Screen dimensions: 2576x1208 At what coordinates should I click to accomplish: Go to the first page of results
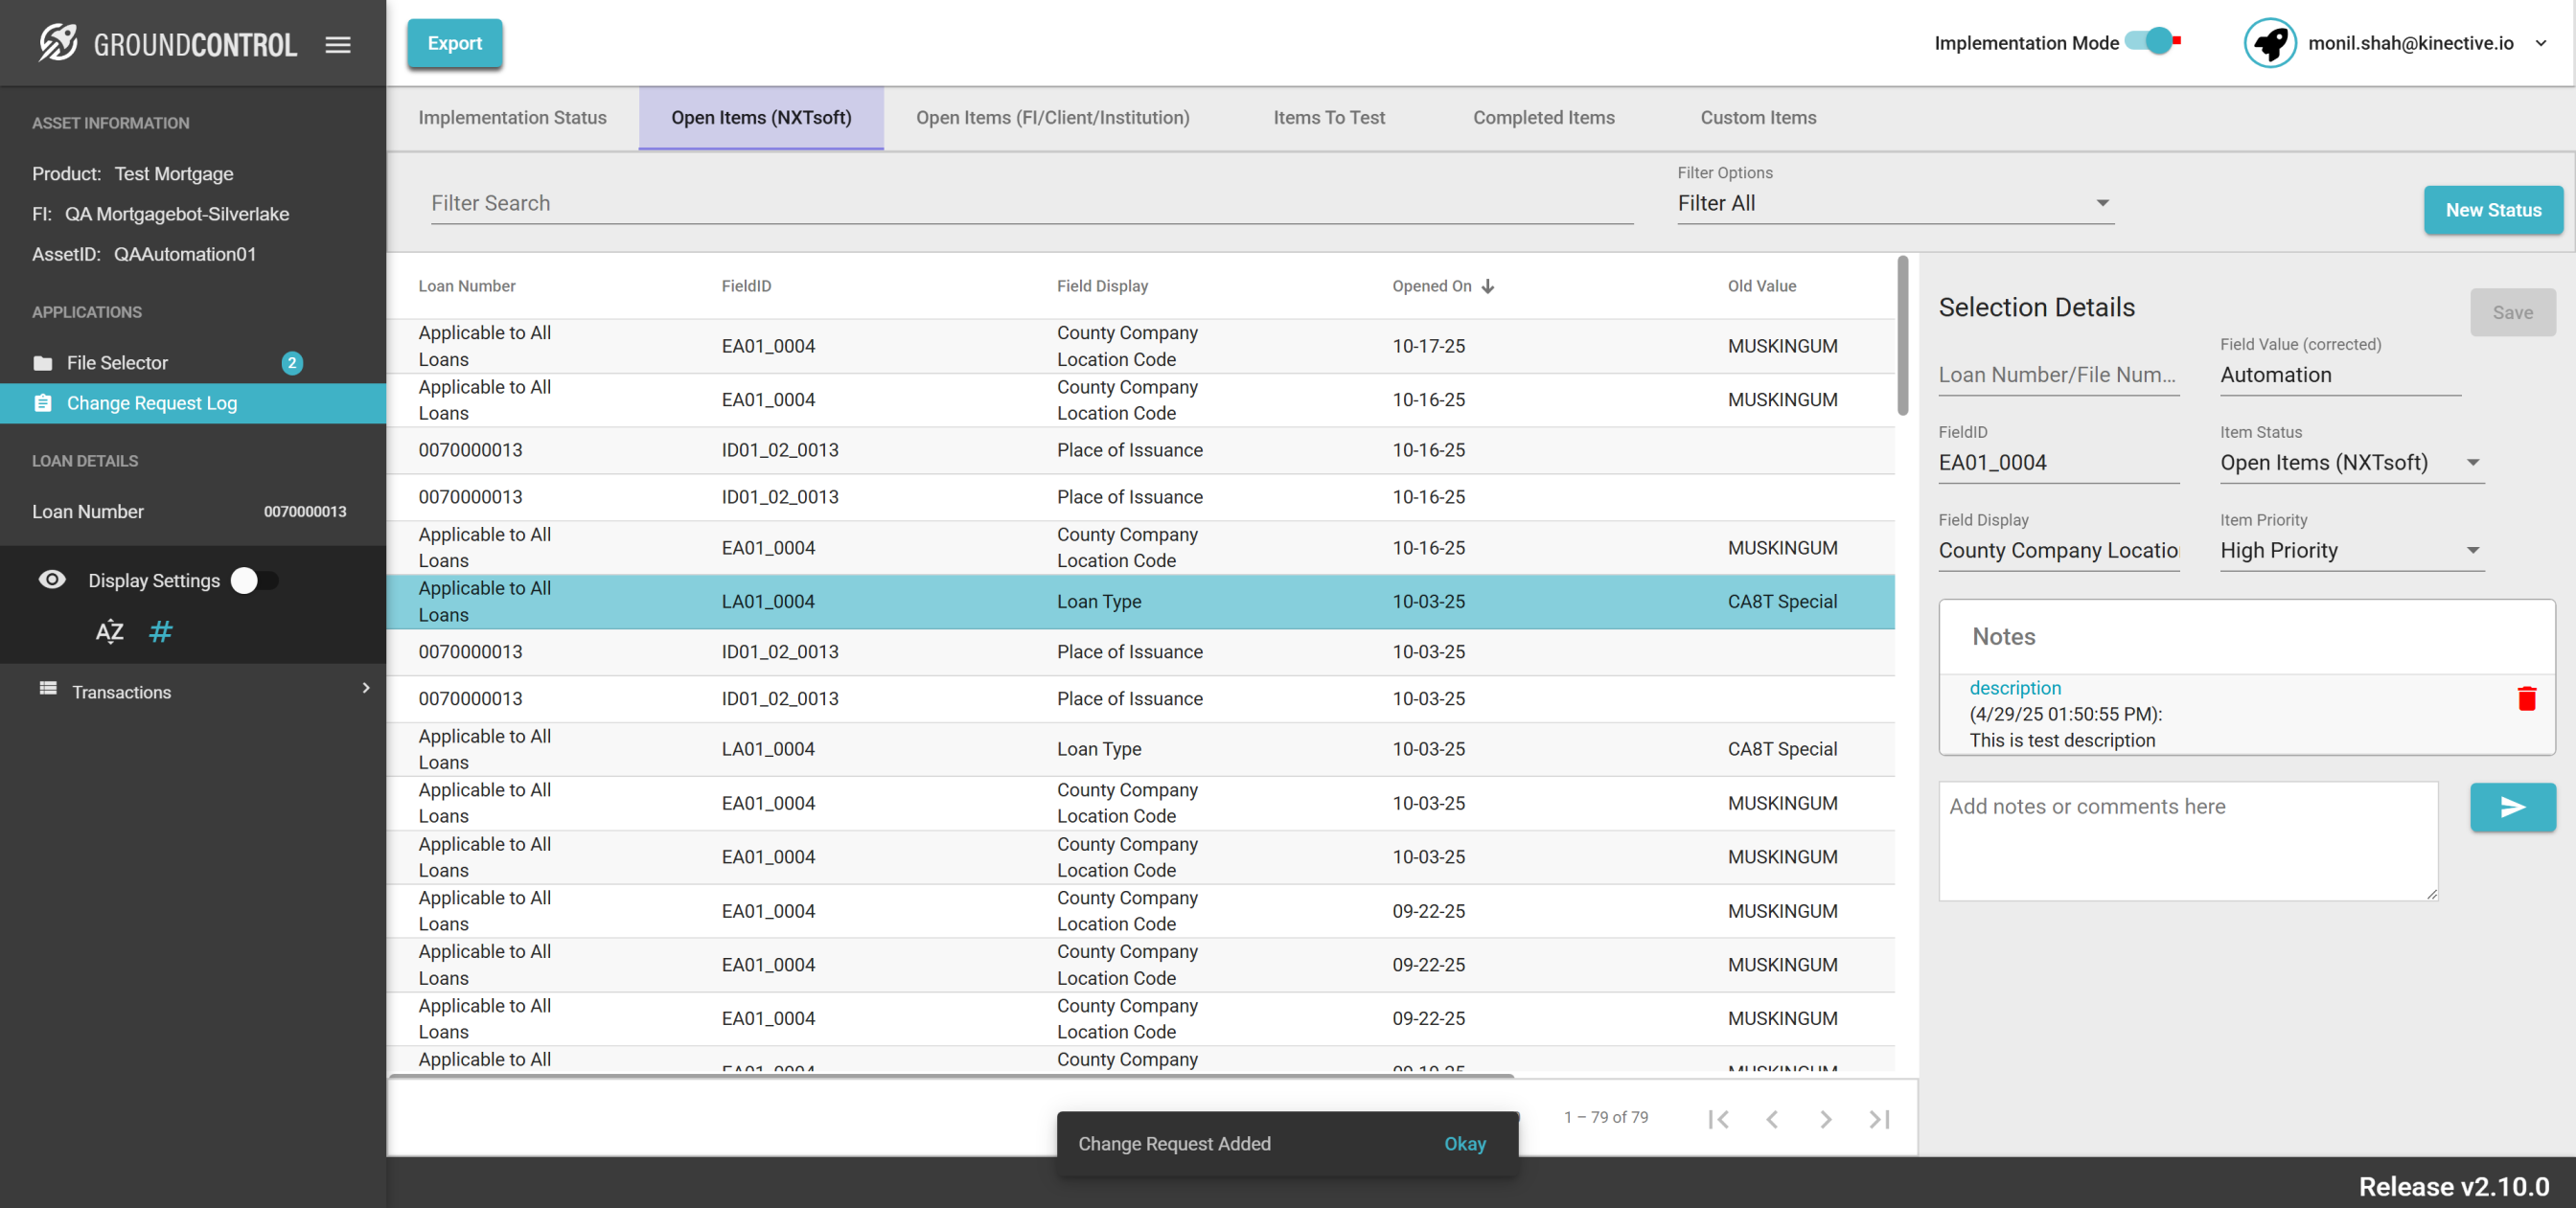(1718, 1119)
